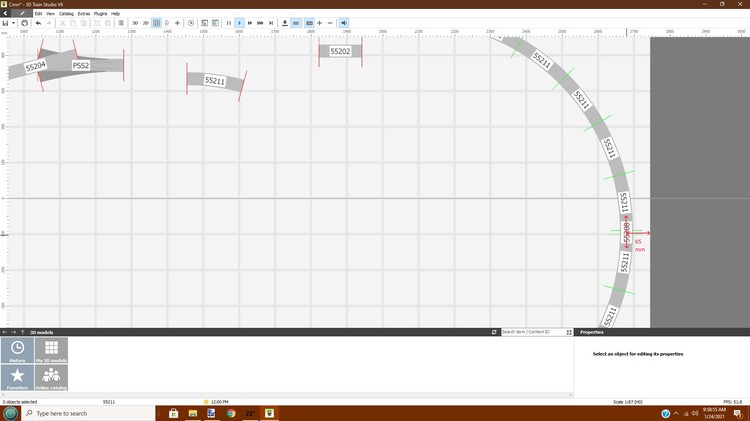Click the Scale 1:87 (H0) status text
The image size is (750, 421).
click(x=628, y=402)
